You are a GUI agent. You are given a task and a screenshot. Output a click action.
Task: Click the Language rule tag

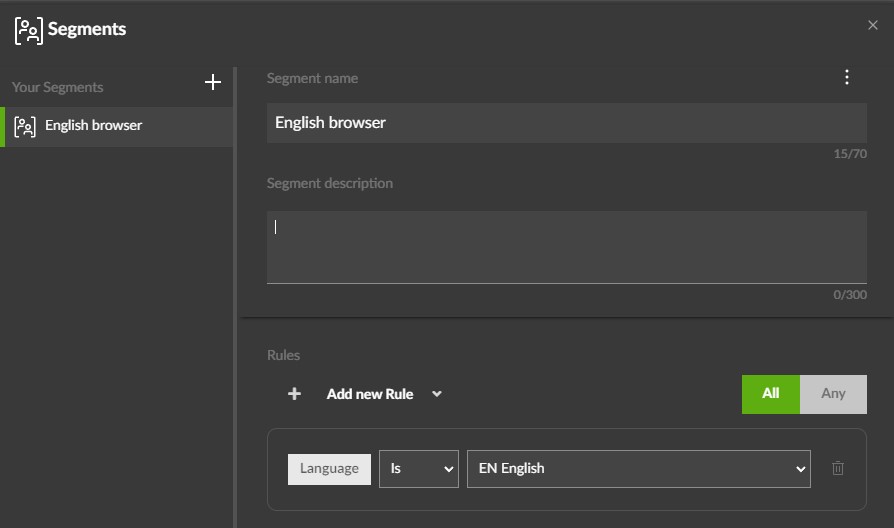click(329, 468)
